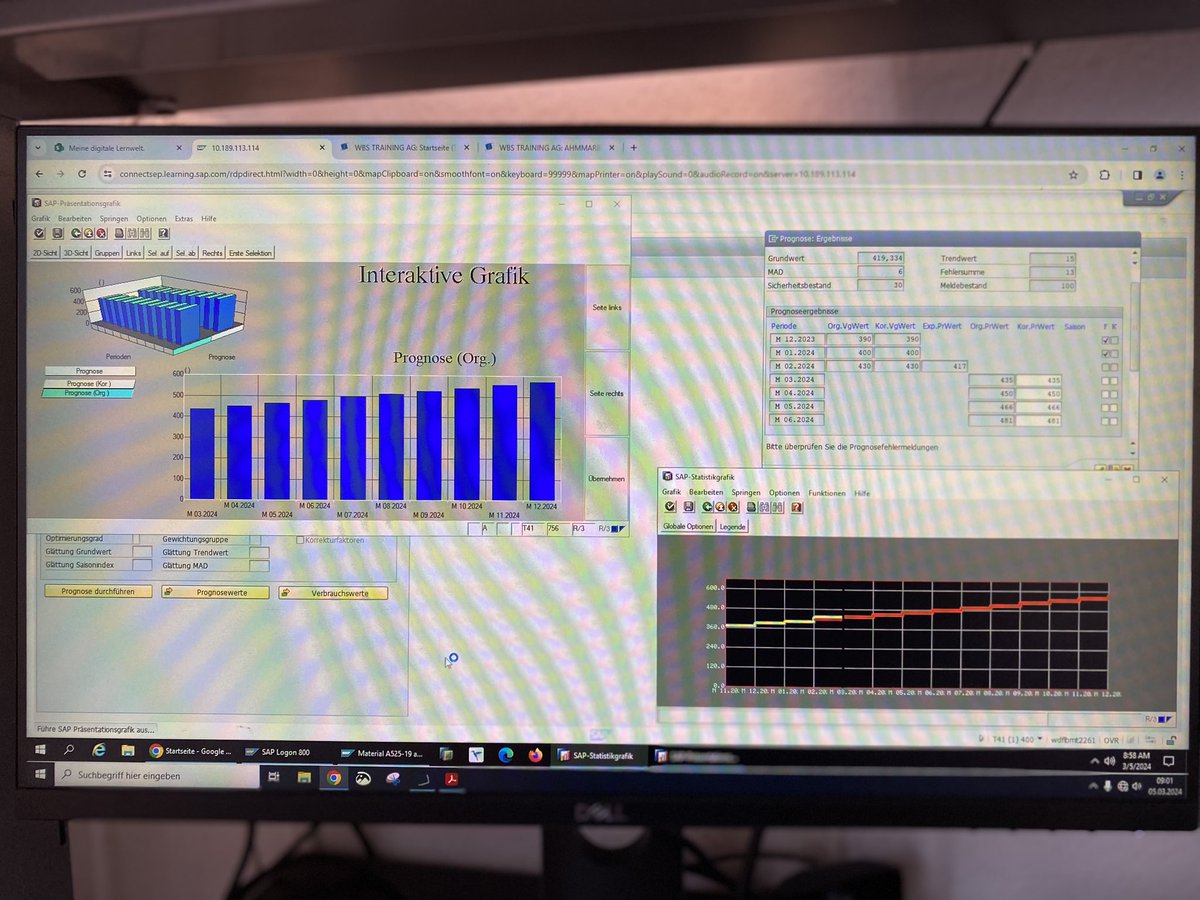The width and height of the screenshot is (1200, 900).
Task: Open the help question mark icon in SAP-Präsentationsgrafik
Action: click(164, 233)
